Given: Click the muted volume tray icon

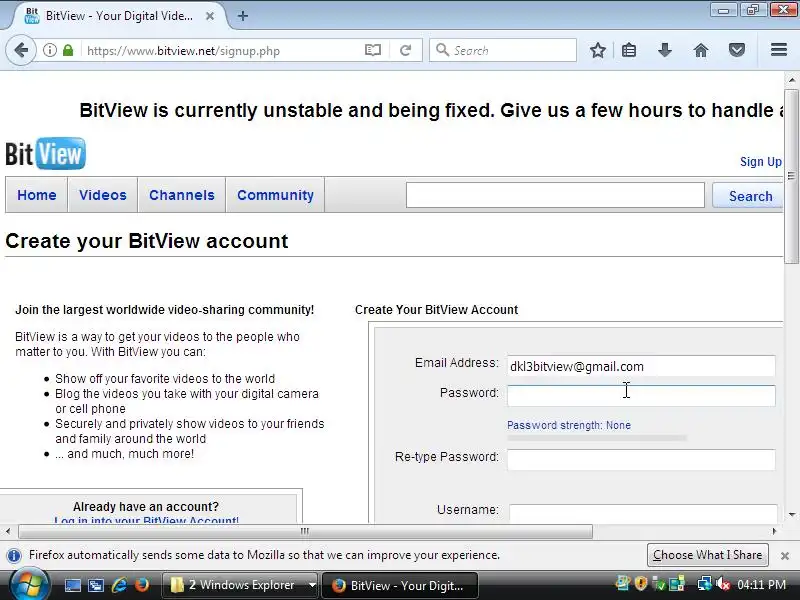Looking at the screenshot, I should (723, 584).
